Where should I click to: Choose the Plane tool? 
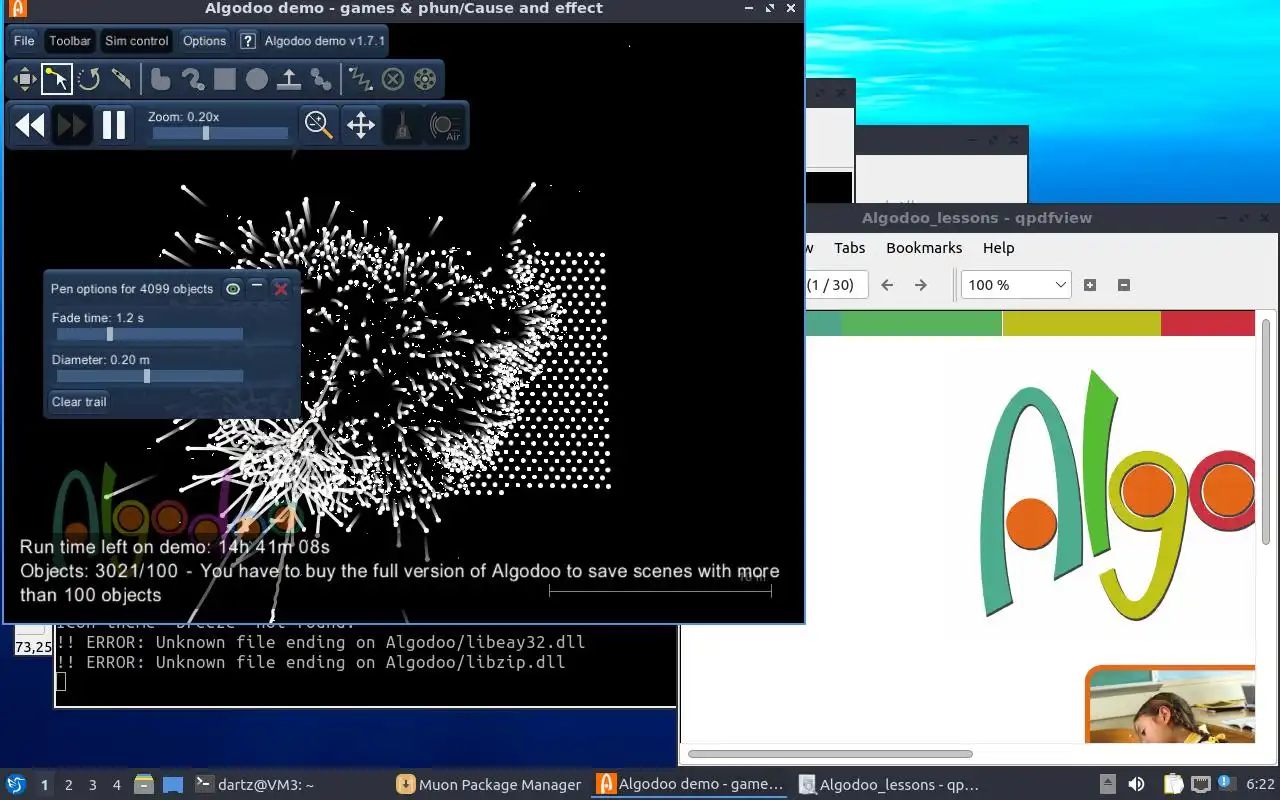coord(289,78)
